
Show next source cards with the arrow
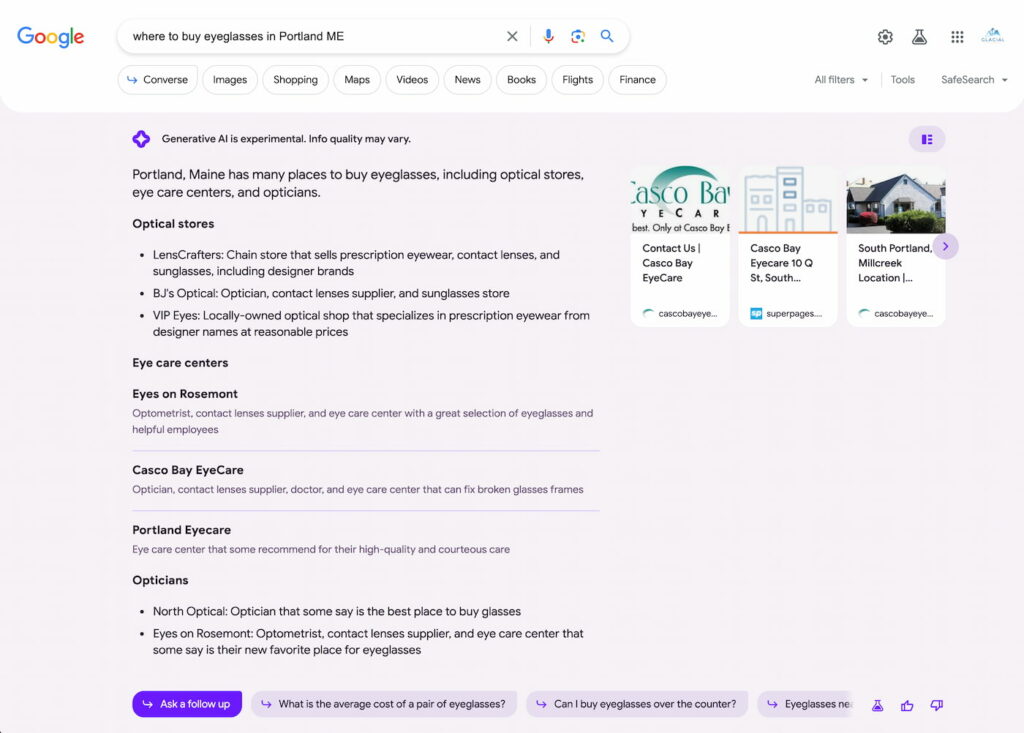[946, 246]
